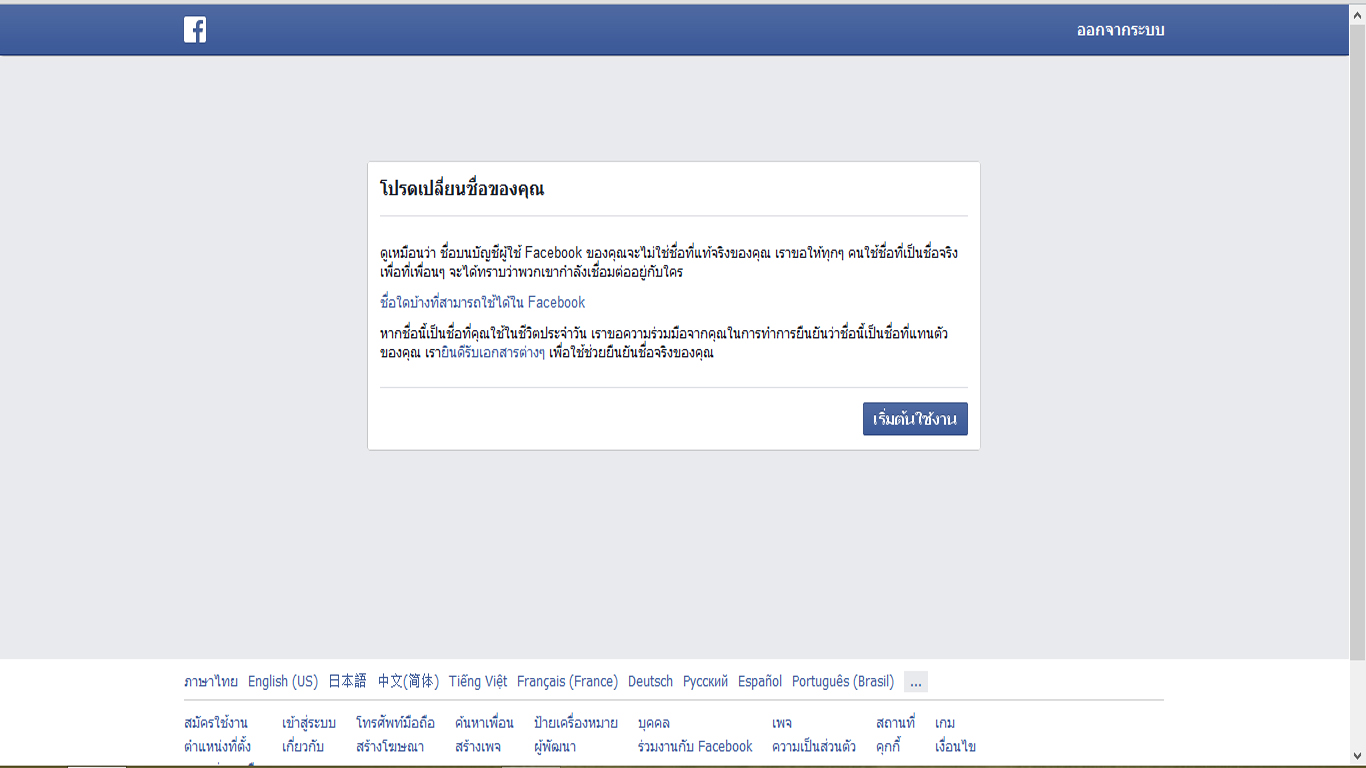The width and height of the screenshot is (1366, 768).
Task: Open the เพจ footer link
Action: click(782, 722)
